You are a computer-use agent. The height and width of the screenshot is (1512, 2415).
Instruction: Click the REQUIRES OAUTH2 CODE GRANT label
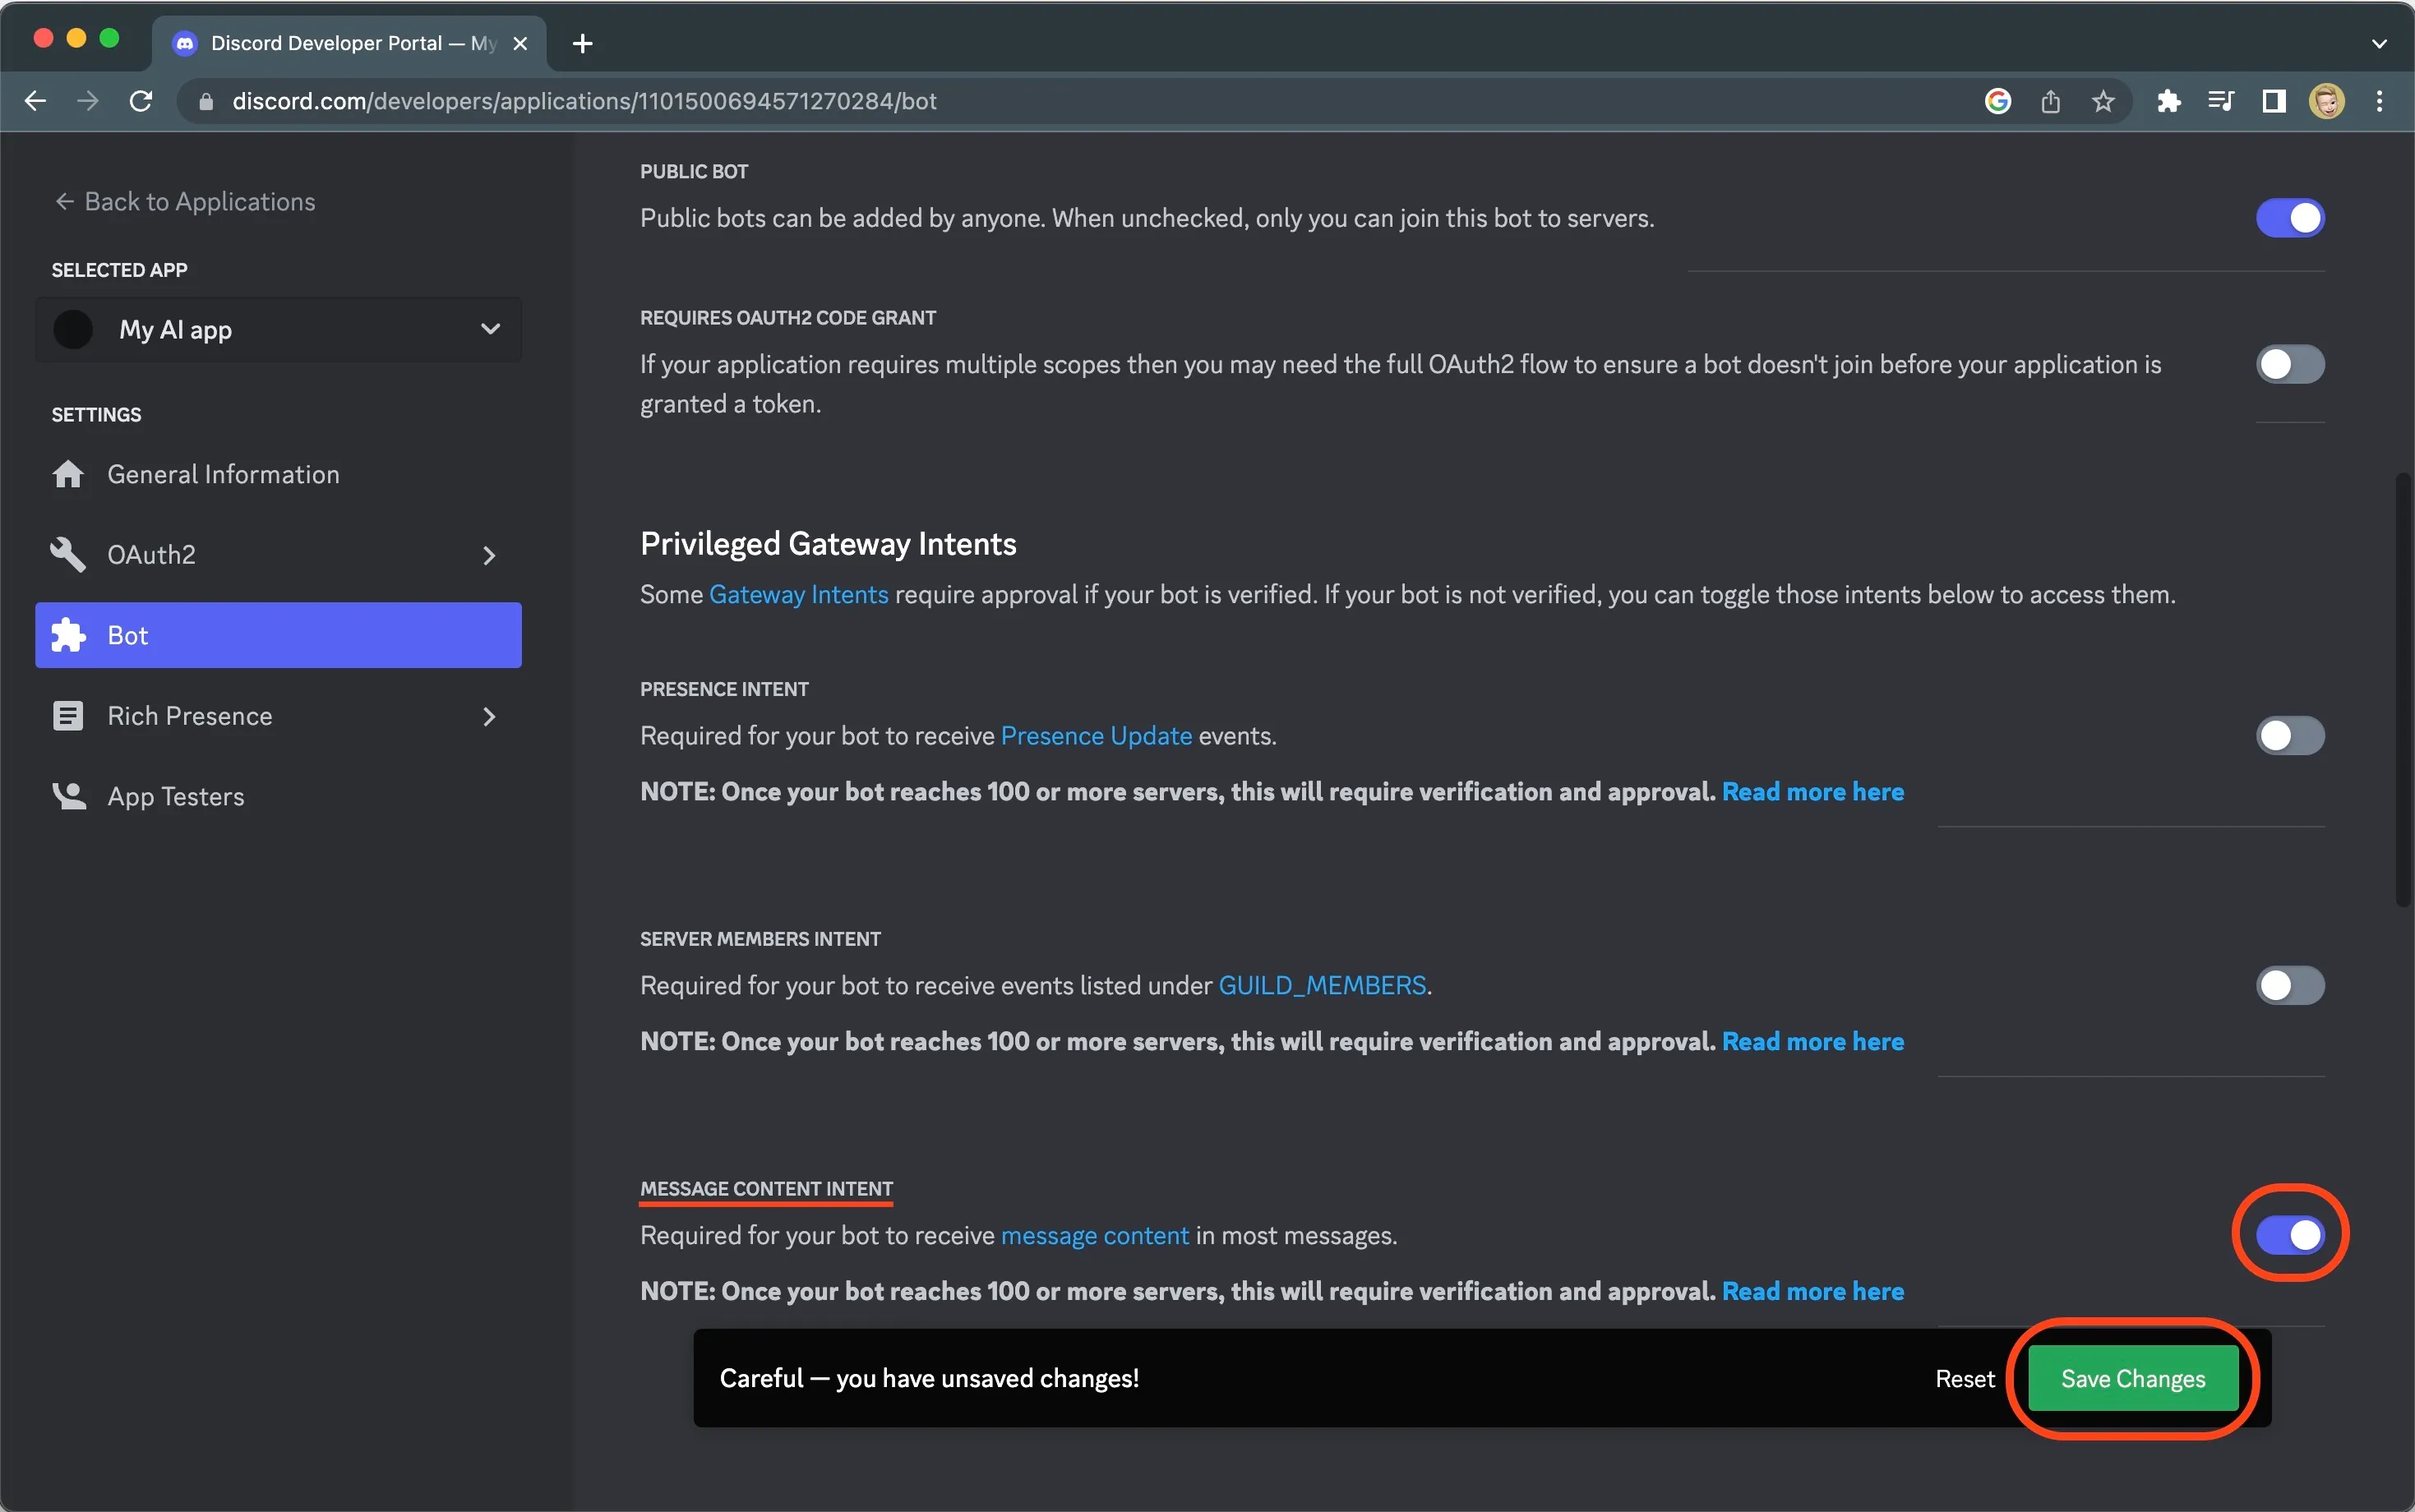coord(788,318)
